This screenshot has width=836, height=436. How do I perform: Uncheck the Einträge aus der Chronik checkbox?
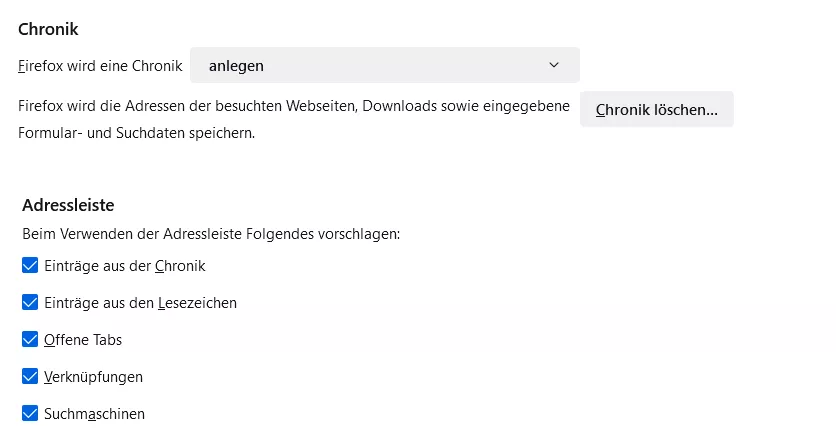point(29,266)
